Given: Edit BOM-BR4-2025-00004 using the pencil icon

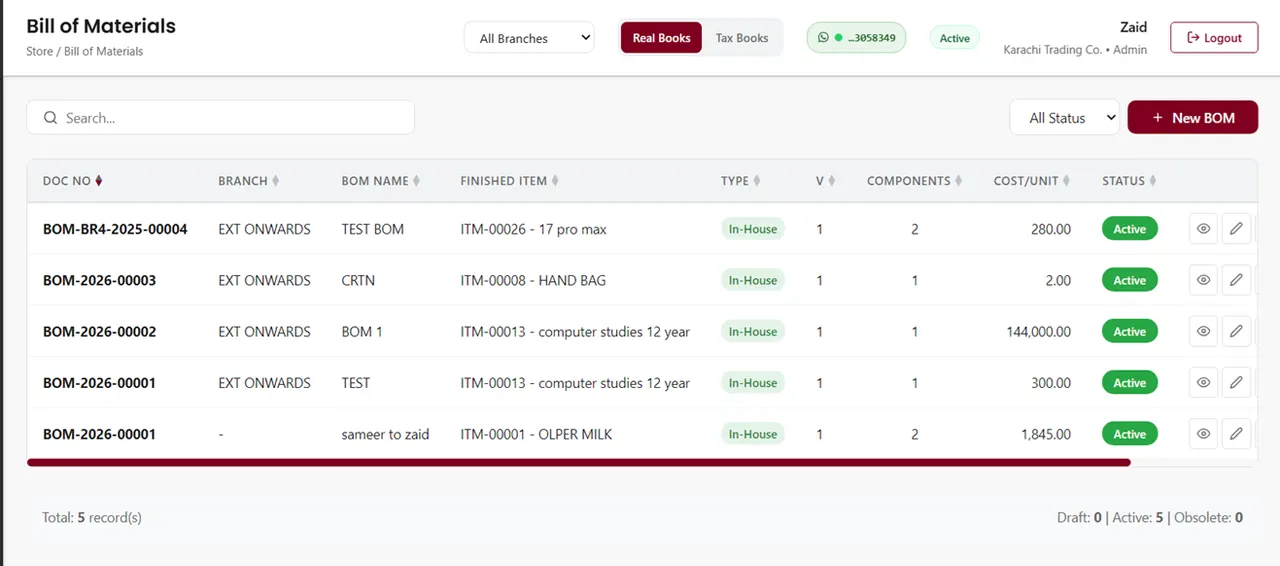Looking at the screenshot, I should (x=1236, y=229).
